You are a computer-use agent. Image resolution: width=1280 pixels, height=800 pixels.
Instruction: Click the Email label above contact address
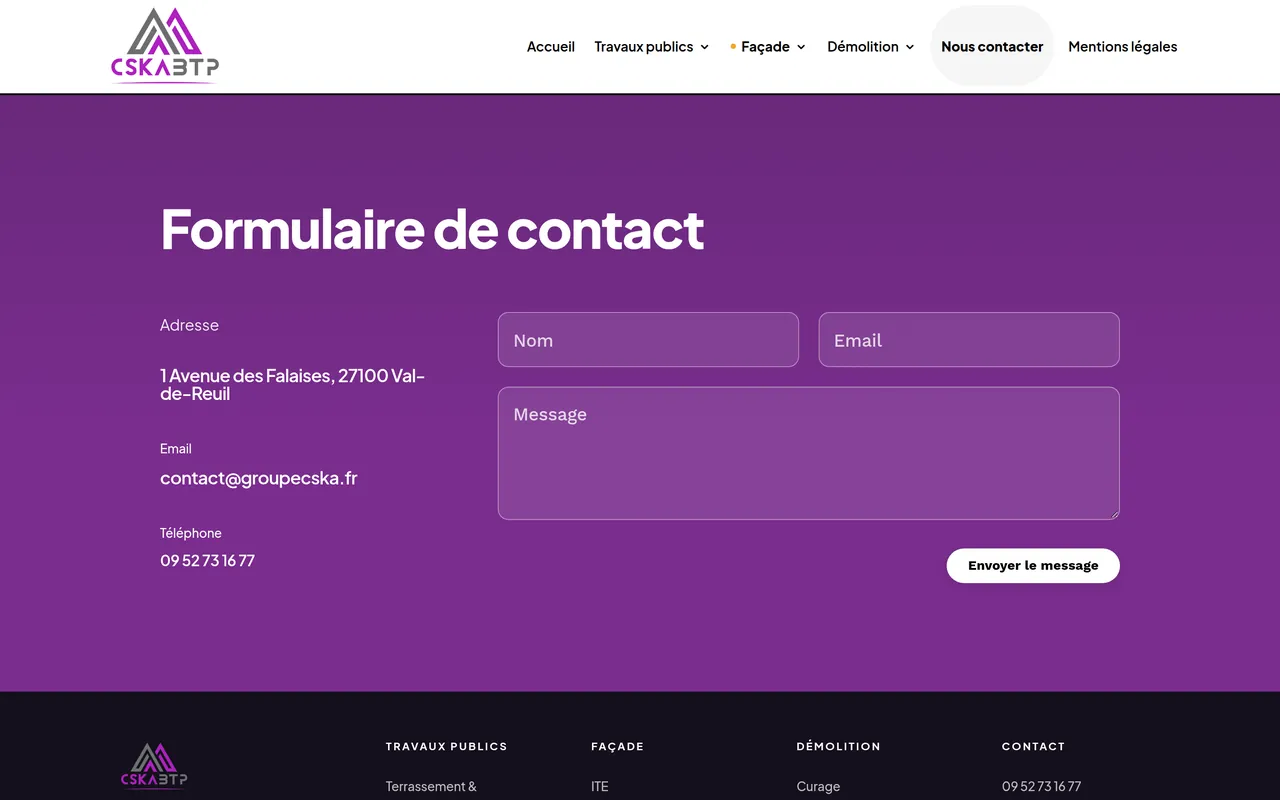click(176, 449)
